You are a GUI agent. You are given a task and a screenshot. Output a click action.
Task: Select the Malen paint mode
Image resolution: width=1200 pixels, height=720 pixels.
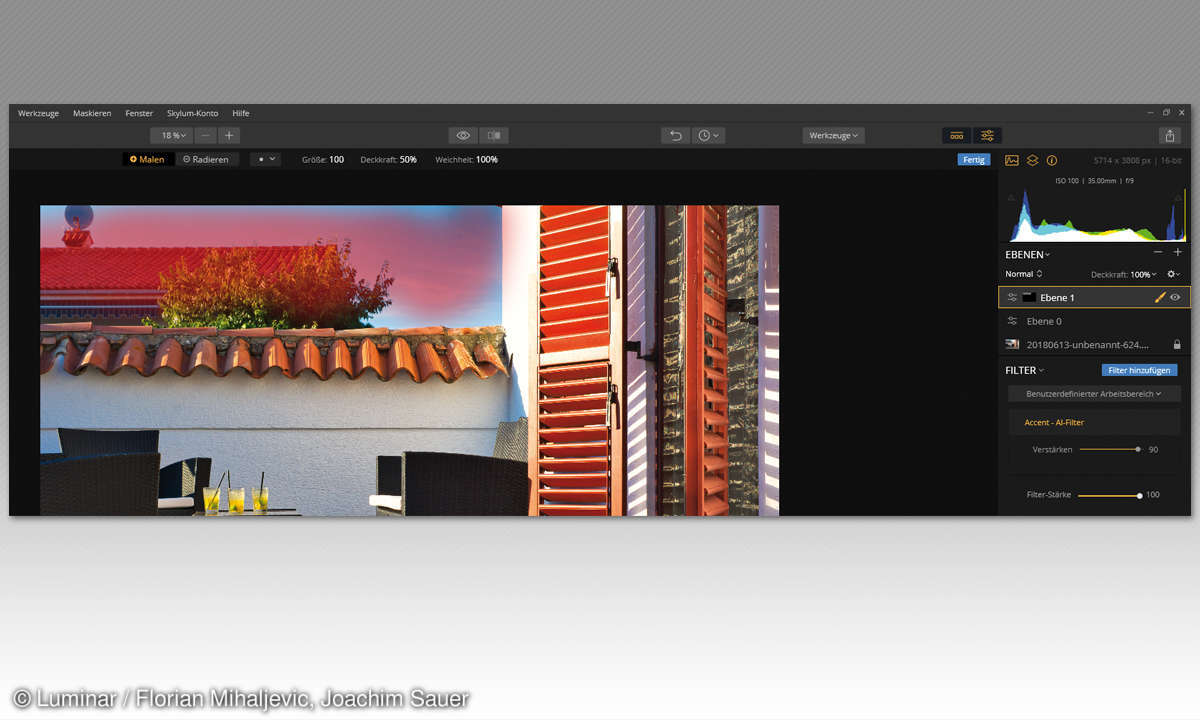(x=147, y=159)
